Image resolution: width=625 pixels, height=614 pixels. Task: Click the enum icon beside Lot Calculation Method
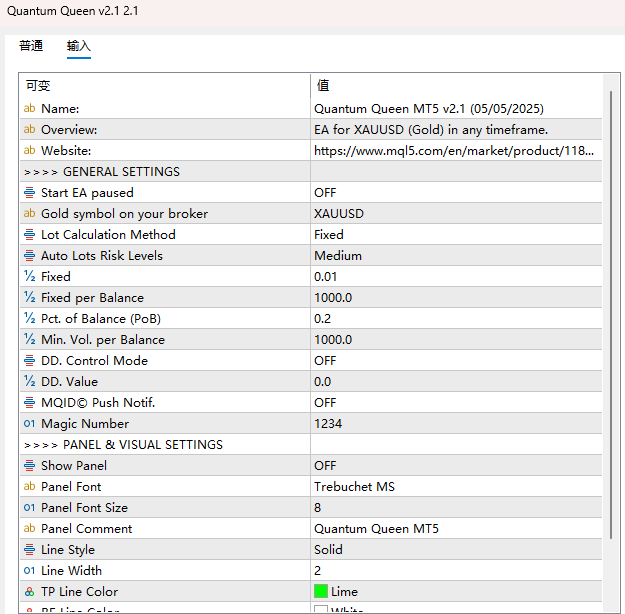[x=29, y=234]
